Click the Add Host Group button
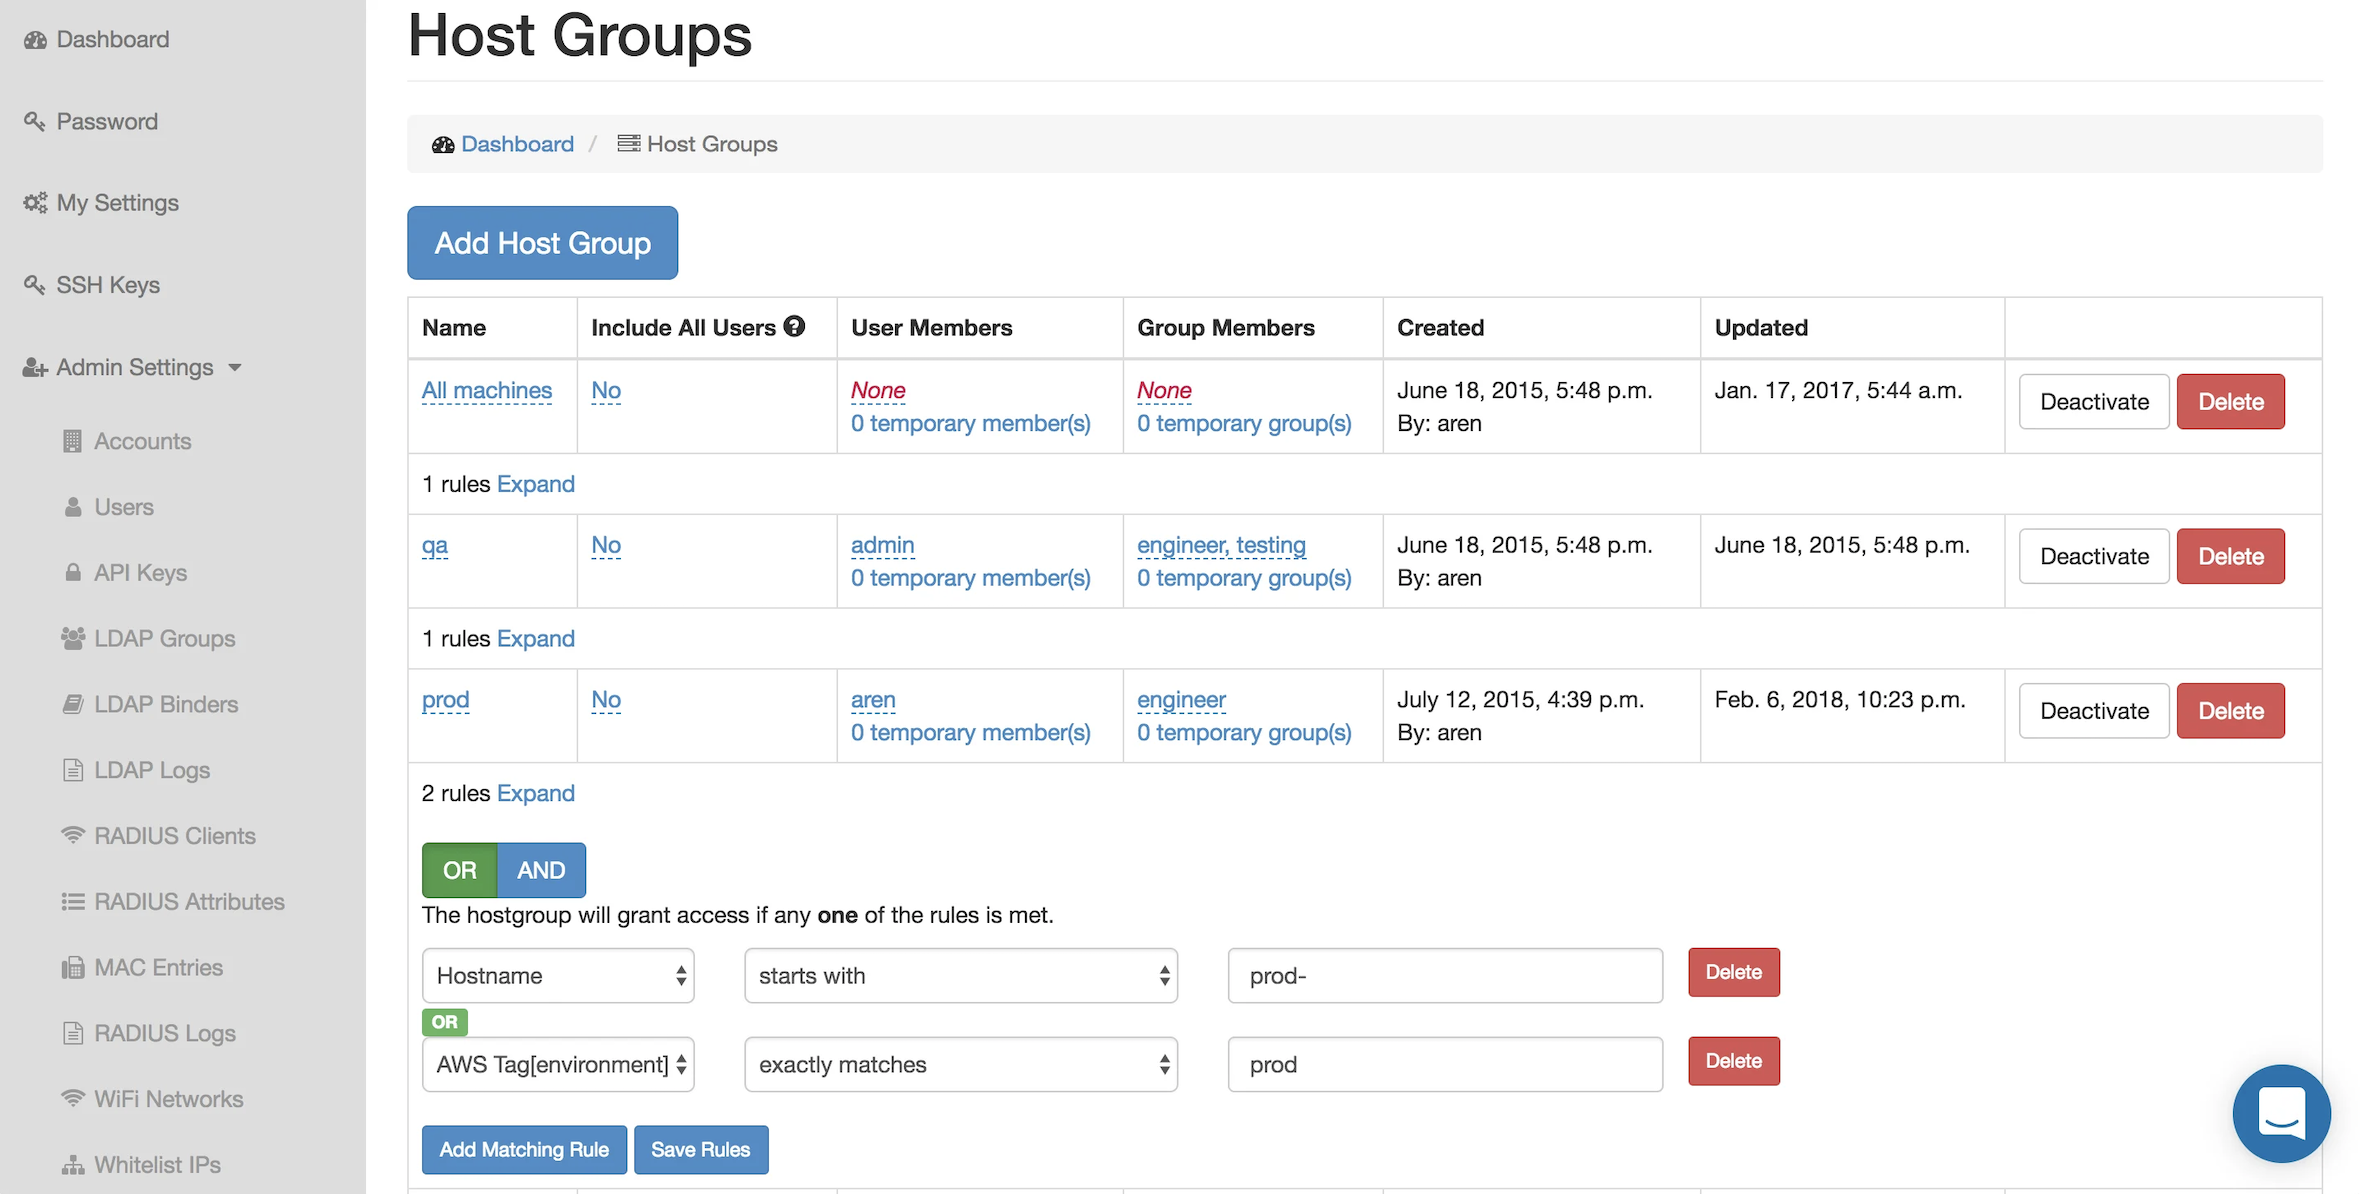Viewport: 2360px width, 1194px height. pyautogui.click(x=542, y=243)
